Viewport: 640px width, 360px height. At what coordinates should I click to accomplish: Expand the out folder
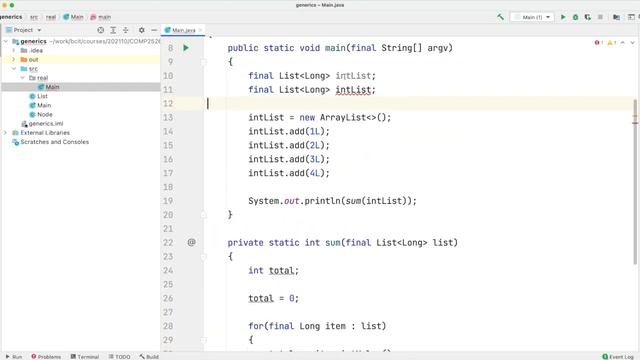click(x=14, y=60)
